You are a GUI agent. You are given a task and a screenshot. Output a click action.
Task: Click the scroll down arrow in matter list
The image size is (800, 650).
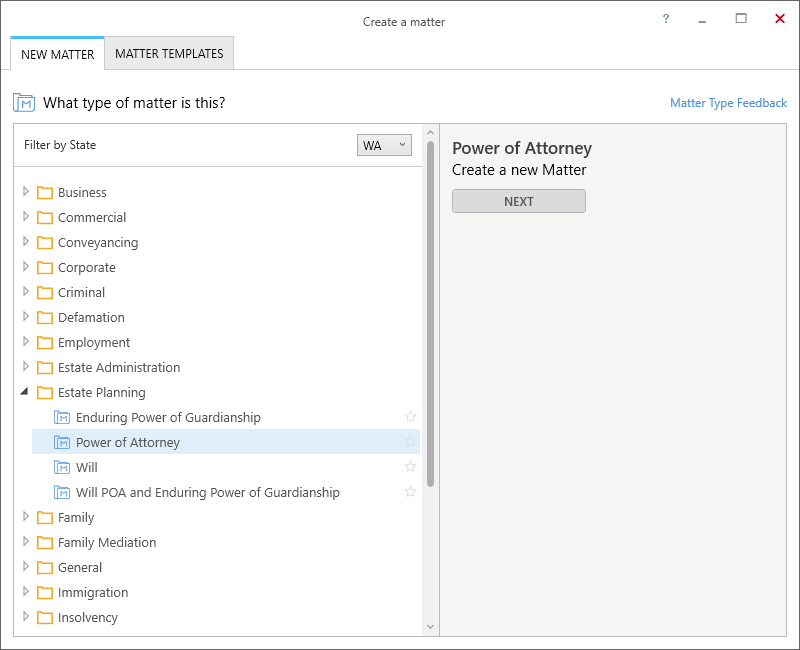click(x=430, y=627)
